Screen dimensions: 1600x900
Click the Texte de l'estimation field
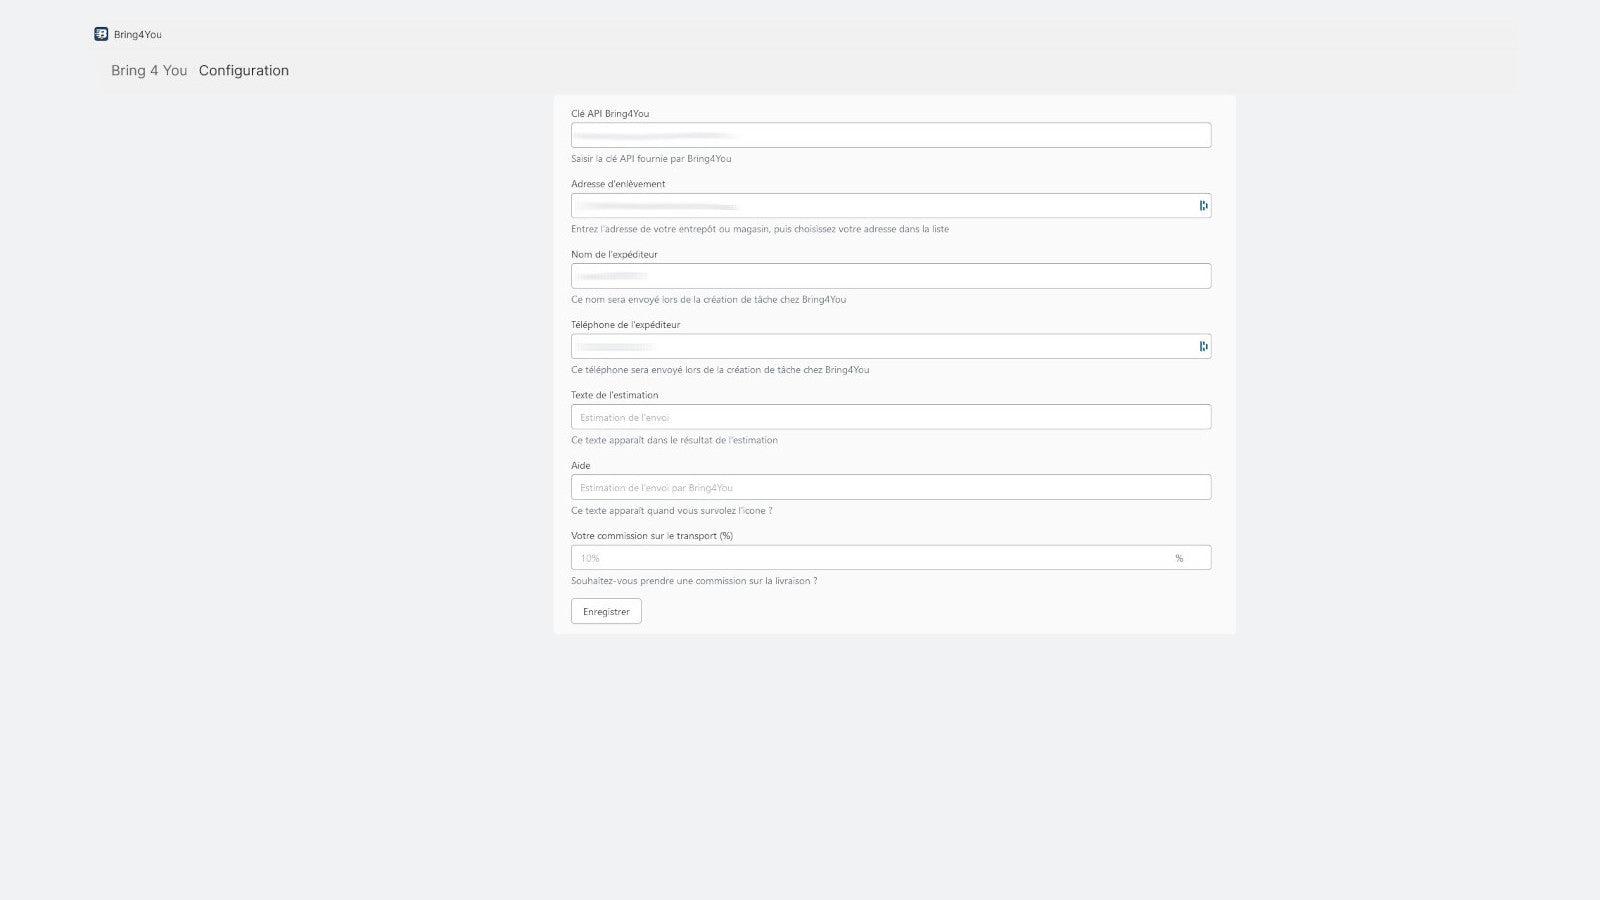[x=890, y=416]
